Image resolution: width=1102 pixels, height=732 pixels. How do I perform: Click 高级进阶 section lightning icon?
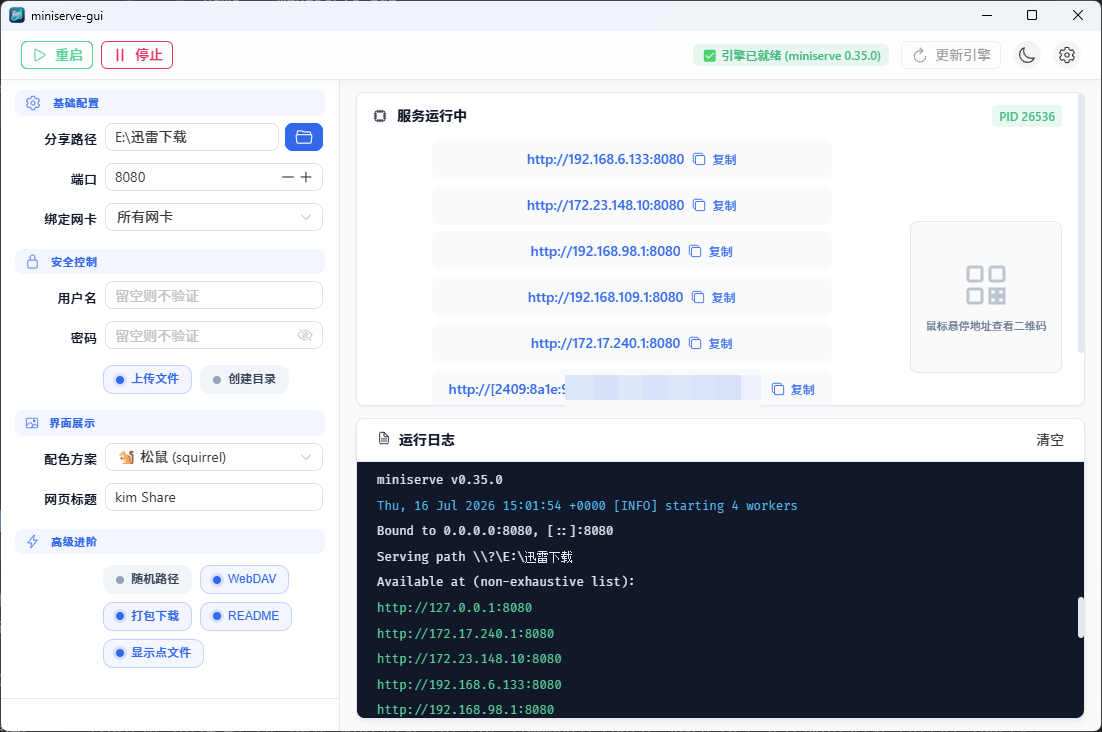tap(32, 542)
